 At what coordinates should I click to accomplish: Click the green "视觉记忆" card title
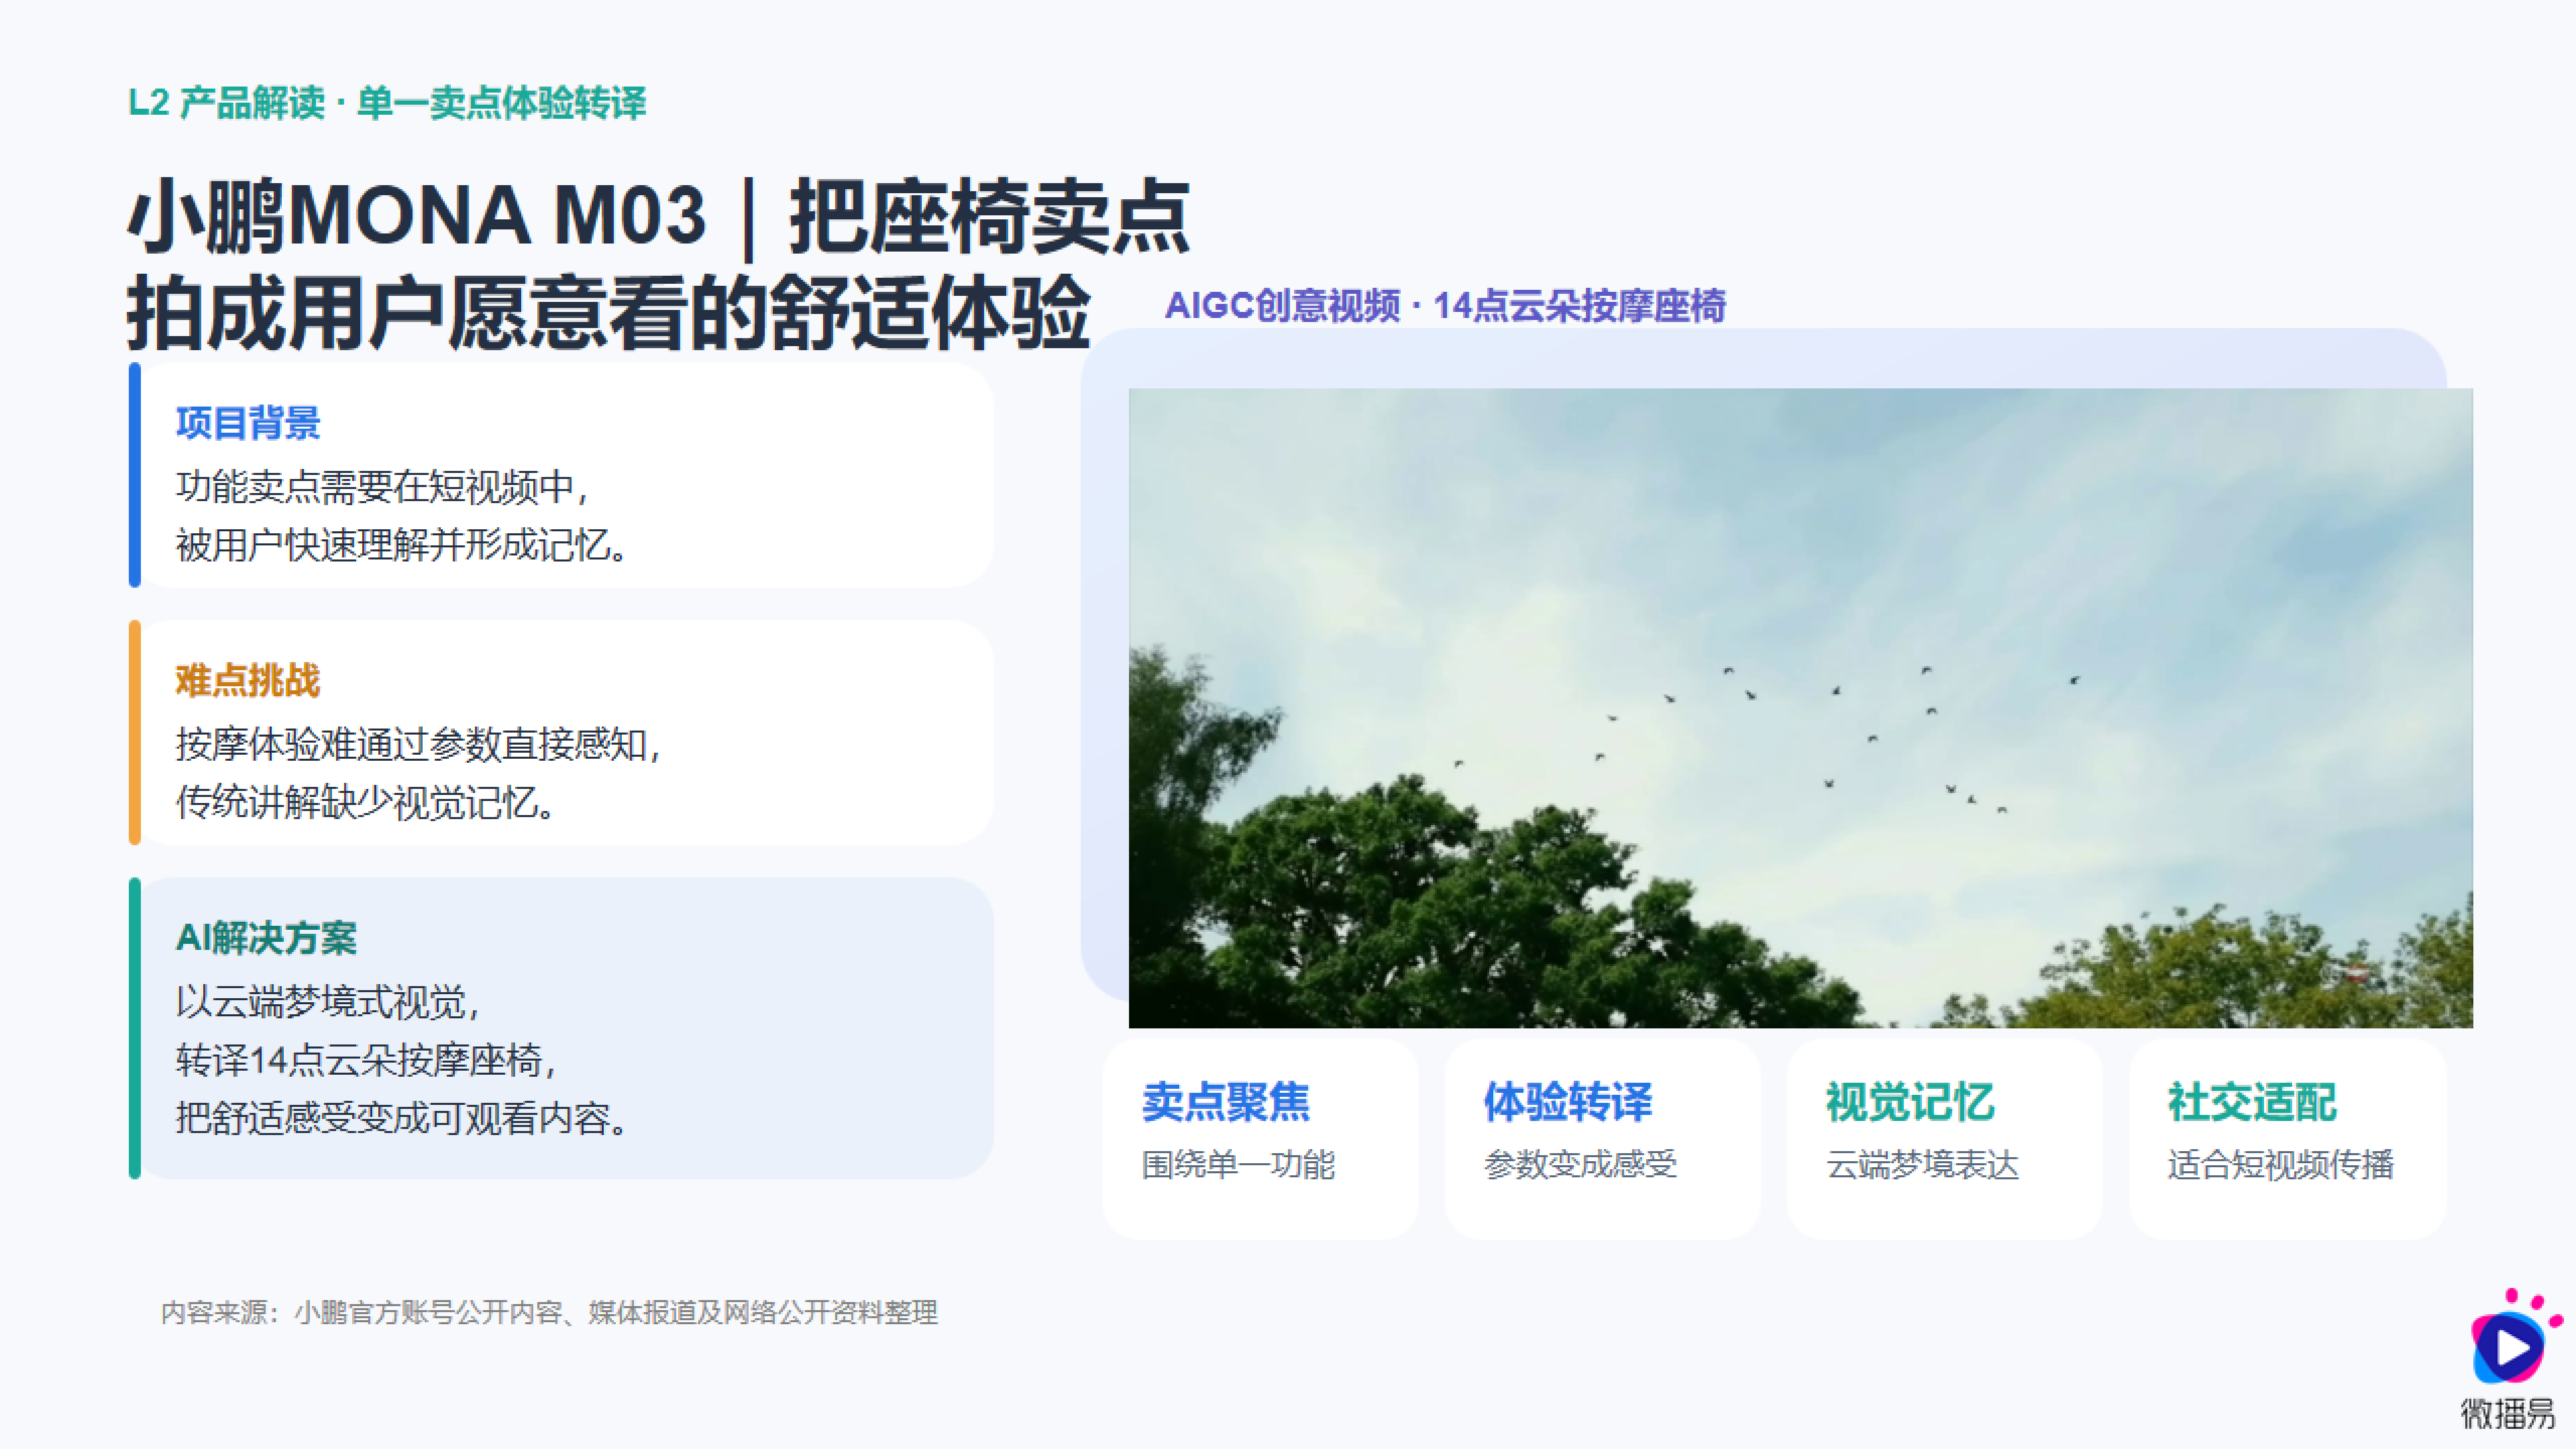(x=1910, y=1102)
